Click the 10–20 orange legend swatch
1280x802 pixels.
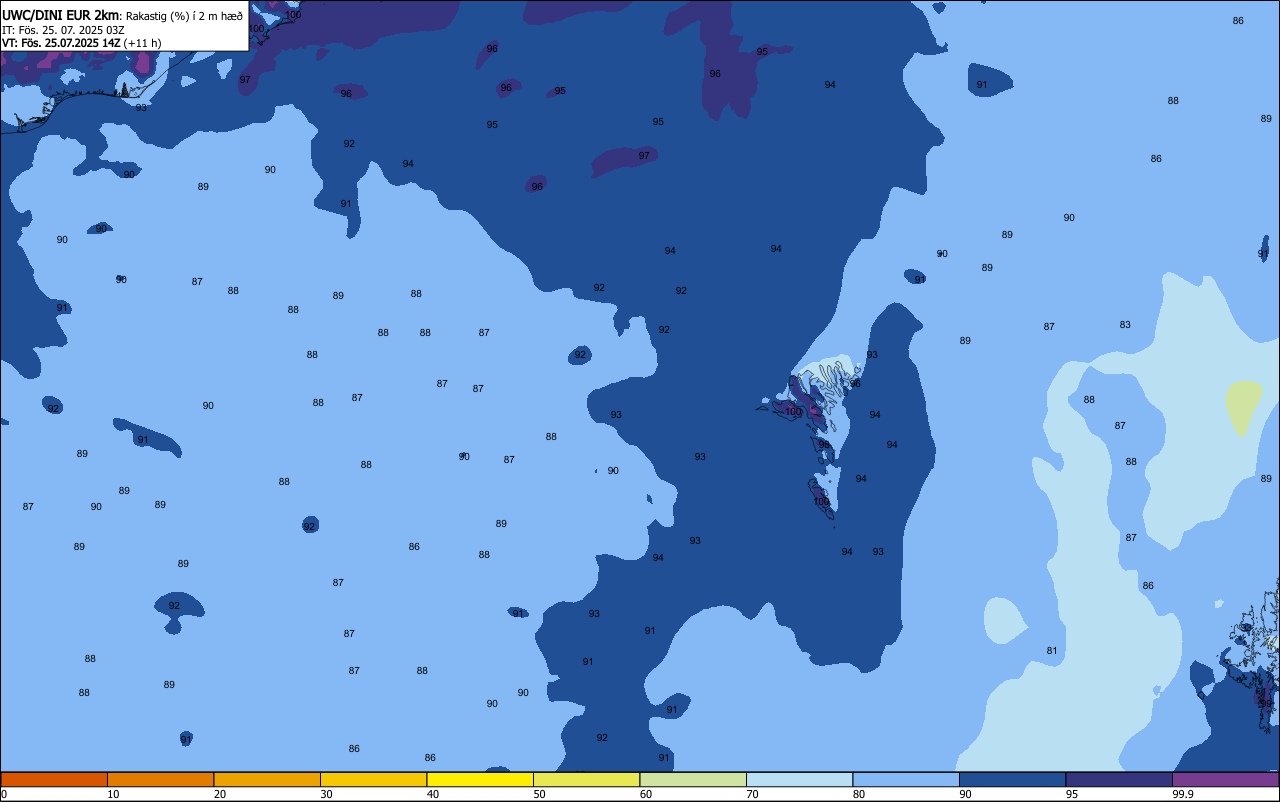[160, 779]
